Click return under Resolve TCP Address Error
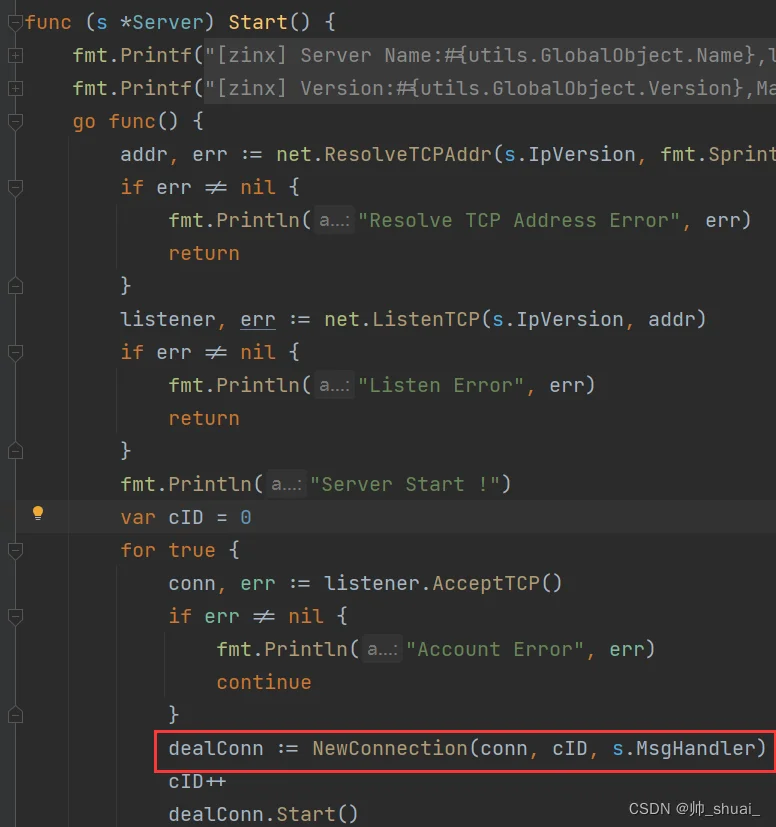The width and height of the screenshot is (776, 827). point(204,254)
